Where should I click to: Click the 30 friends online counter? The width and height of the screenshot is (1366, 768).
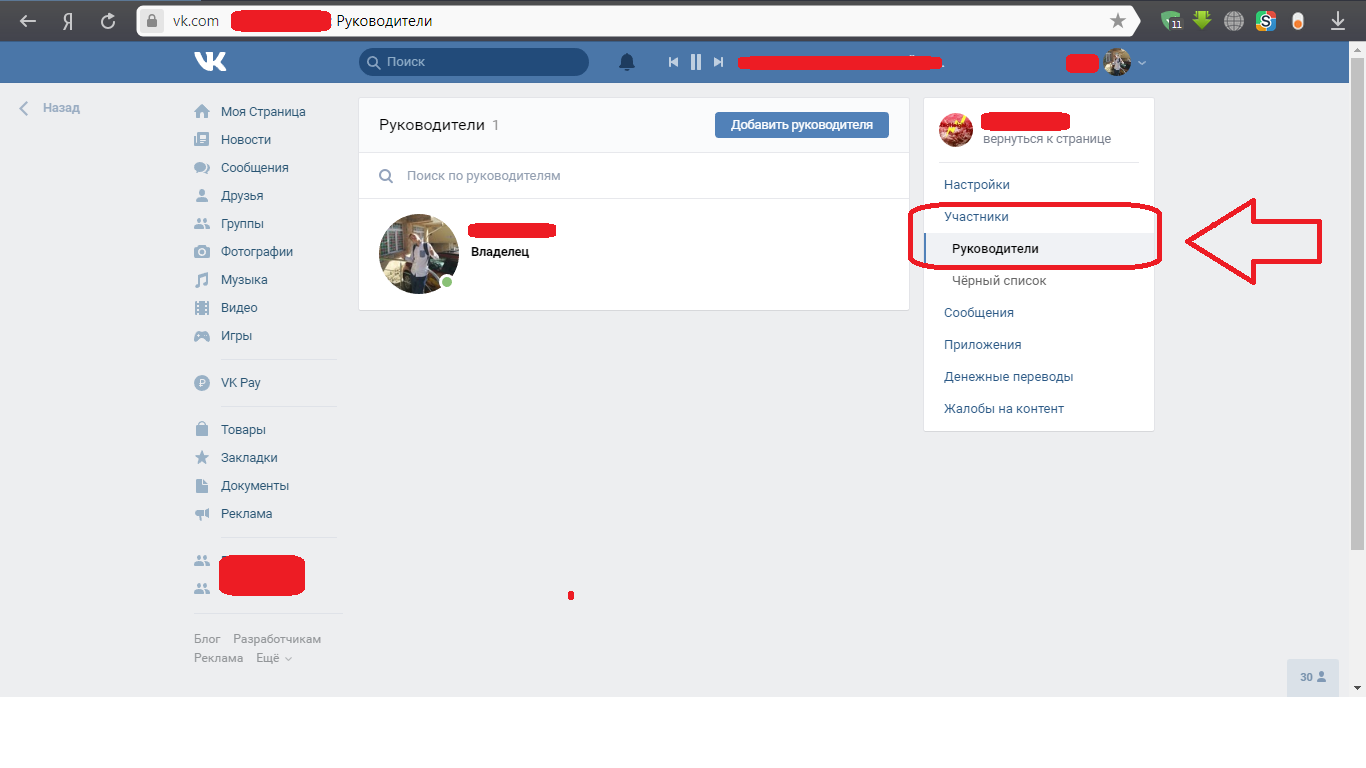(x=1313, y=677)
